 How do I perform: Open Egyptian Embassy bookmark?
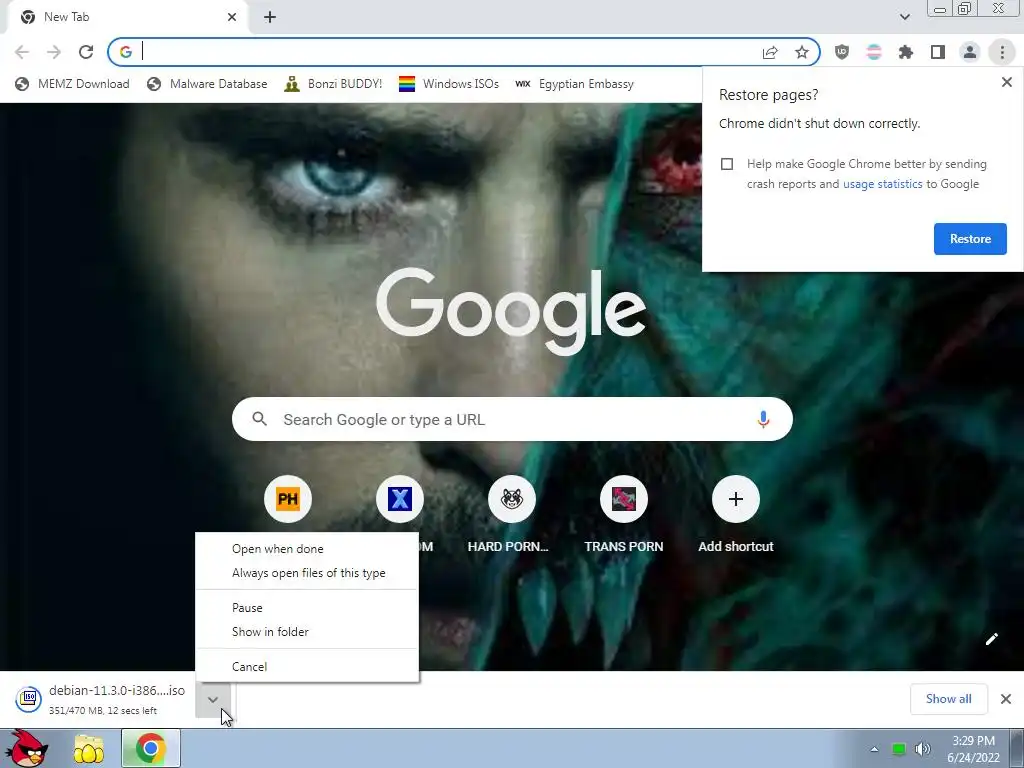click(574, 84)
